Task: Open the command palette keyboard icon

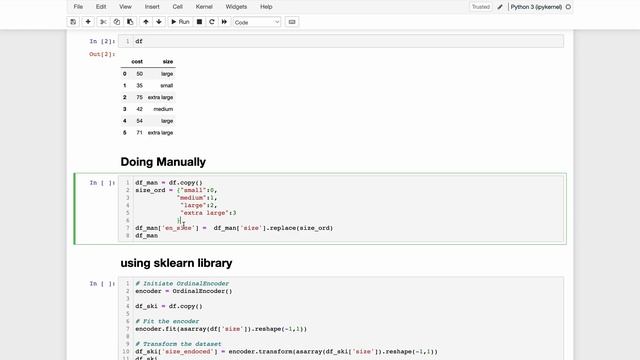Action: pyautogui.click(x=292, y=22)
